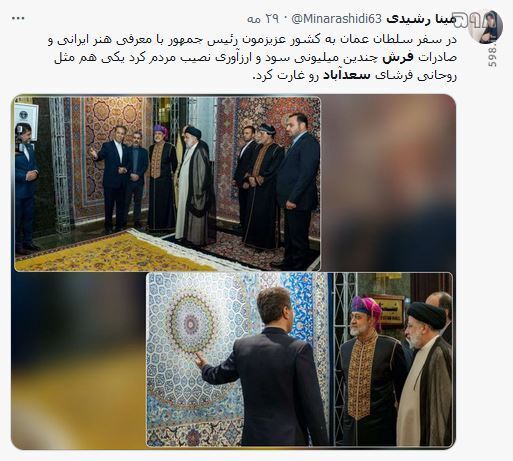Image resolution: width=513 pixels, height=461 pixels.
Task: Click the tweet's first text line
Action: 252,40
